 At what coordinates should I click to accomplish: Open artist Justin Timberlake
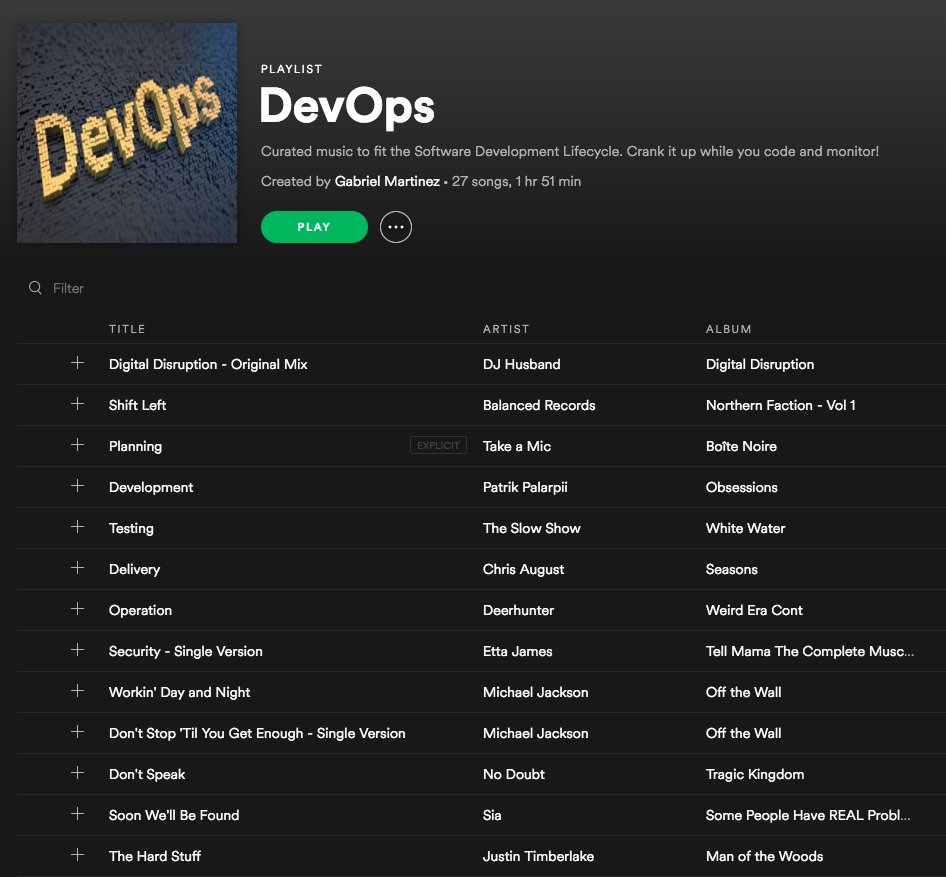(x=538, y=856)
